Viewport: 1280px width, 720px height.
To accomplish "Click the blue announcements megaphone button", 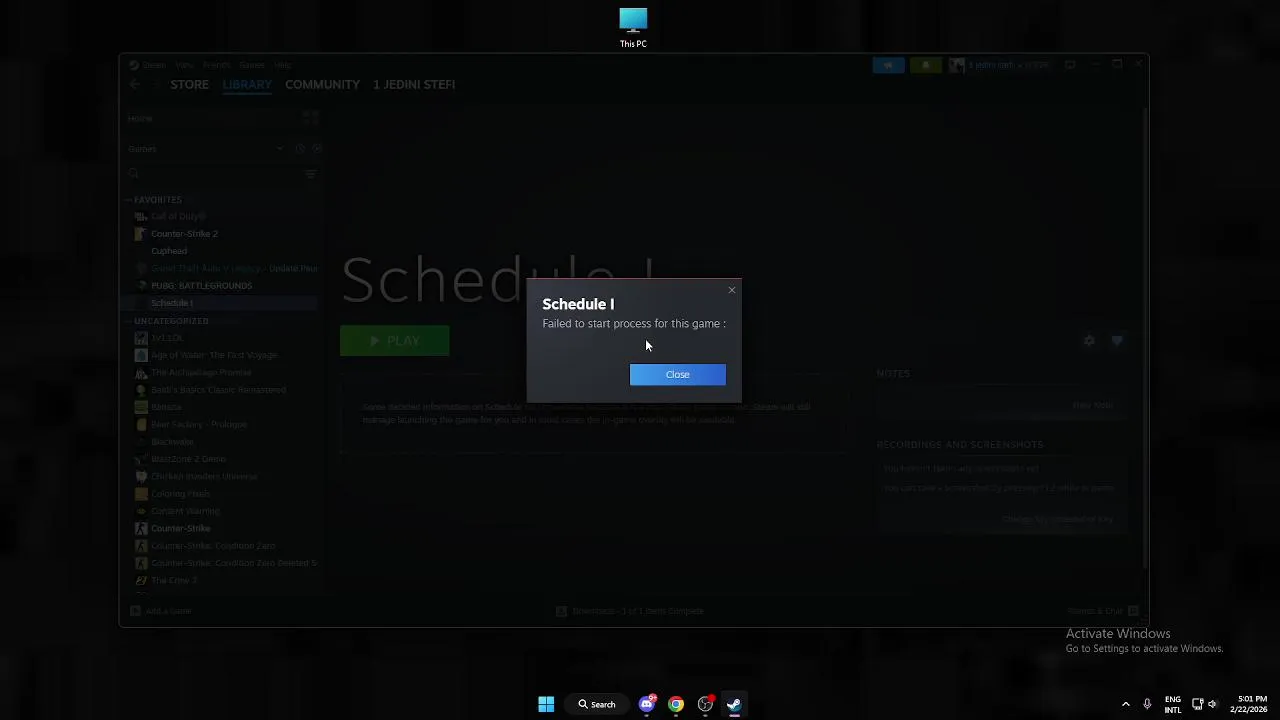I will point(888,65).
